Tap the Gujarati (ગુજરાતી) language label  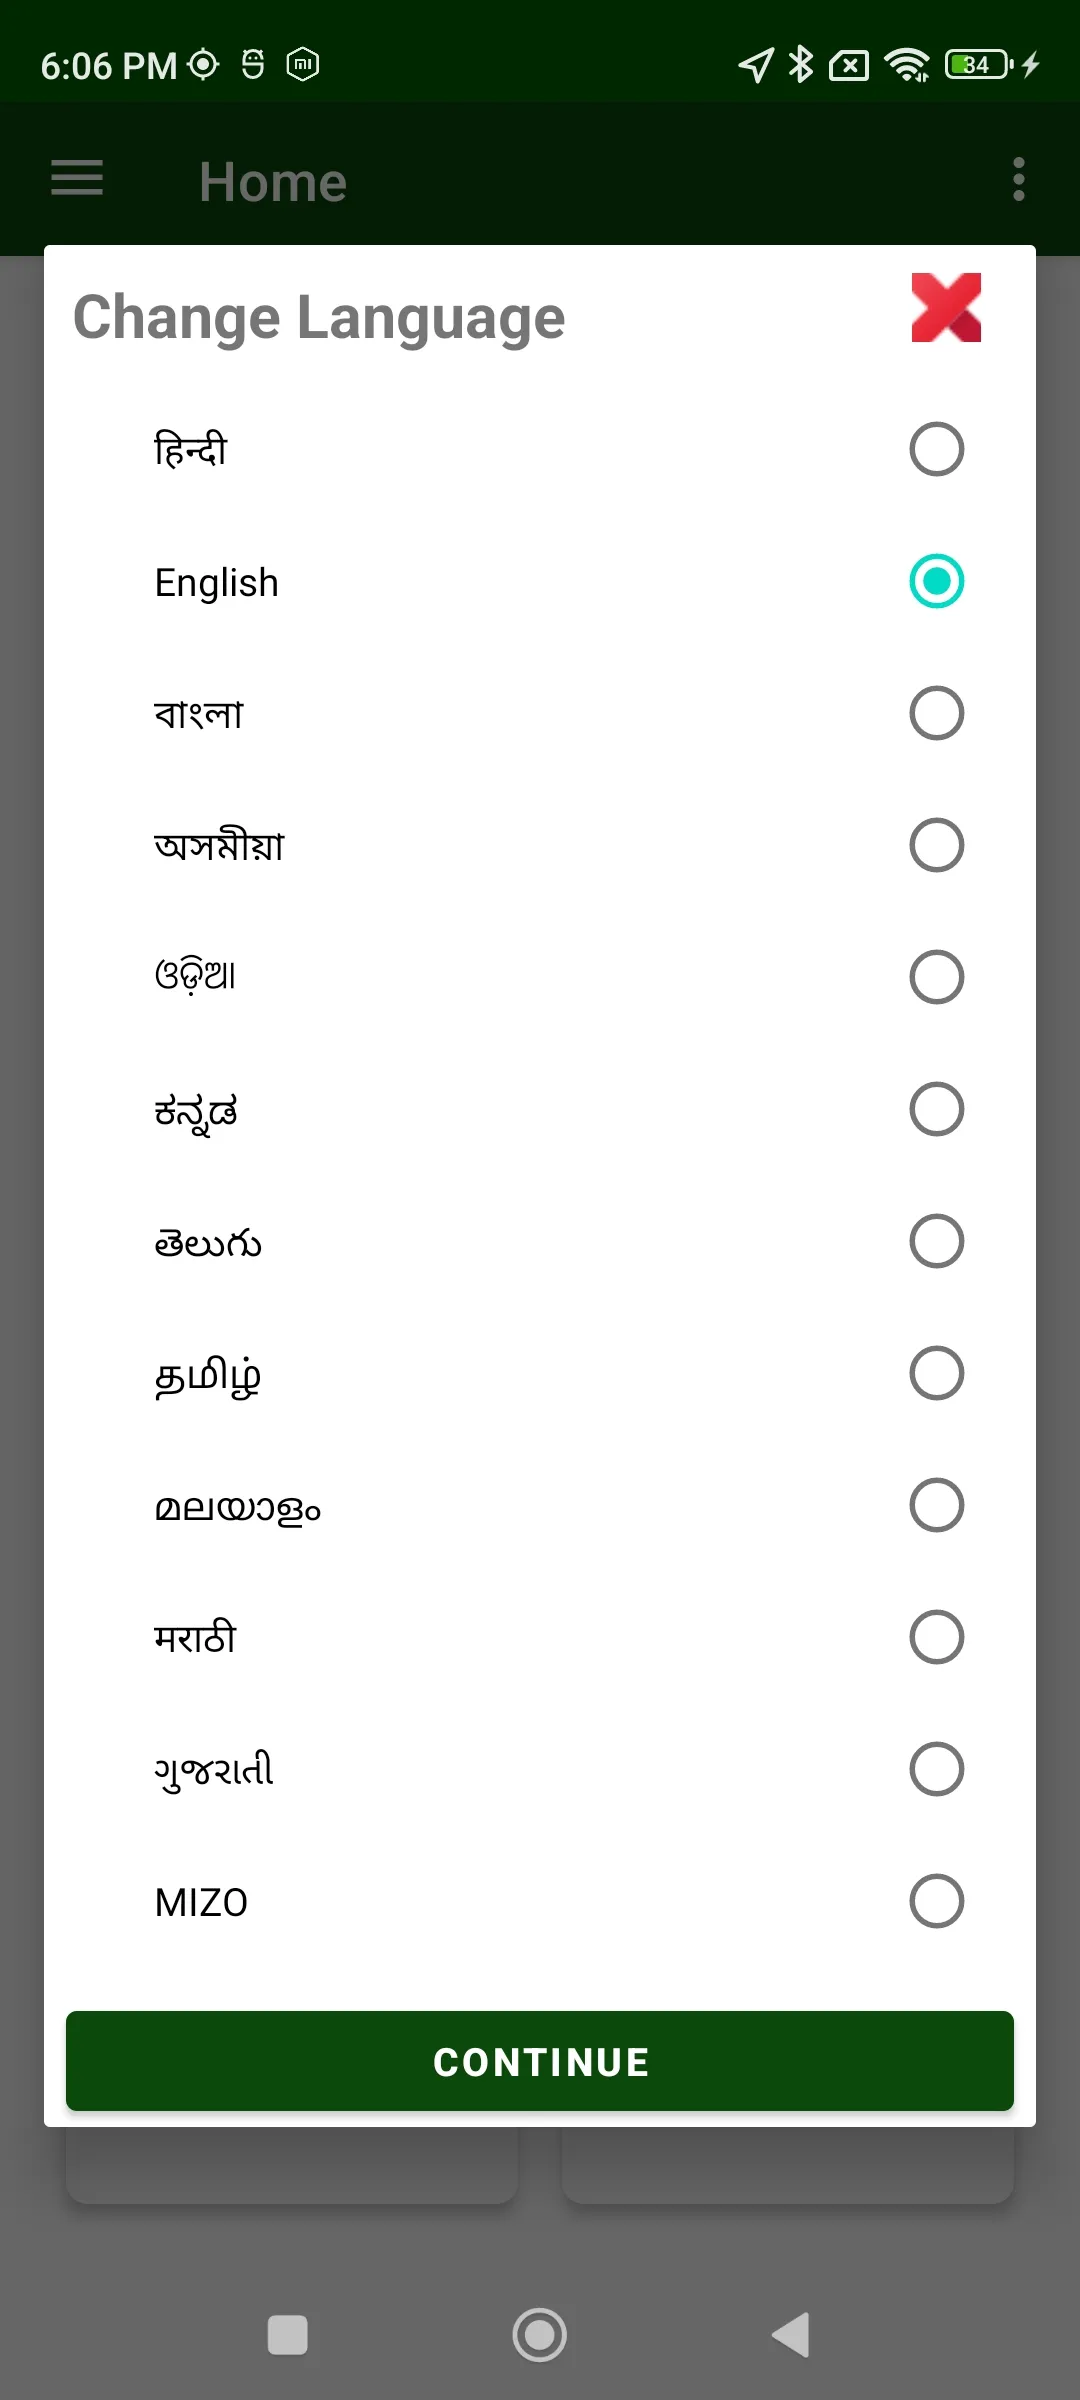pyautogui.click(x=214, y=1770)
